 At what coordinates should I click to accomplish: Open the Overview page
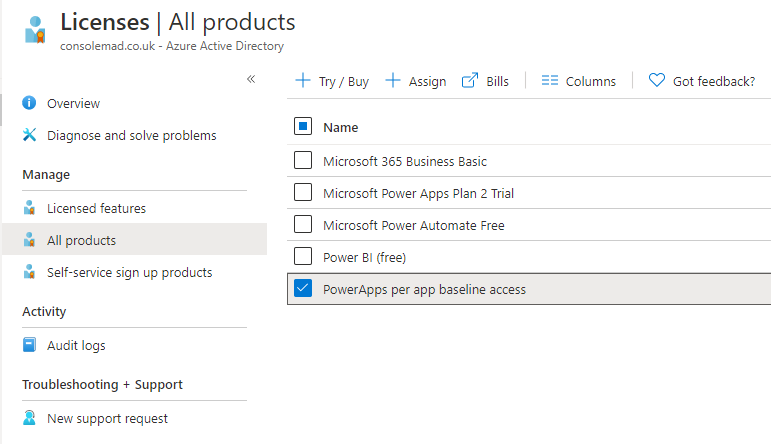point(73,104)
